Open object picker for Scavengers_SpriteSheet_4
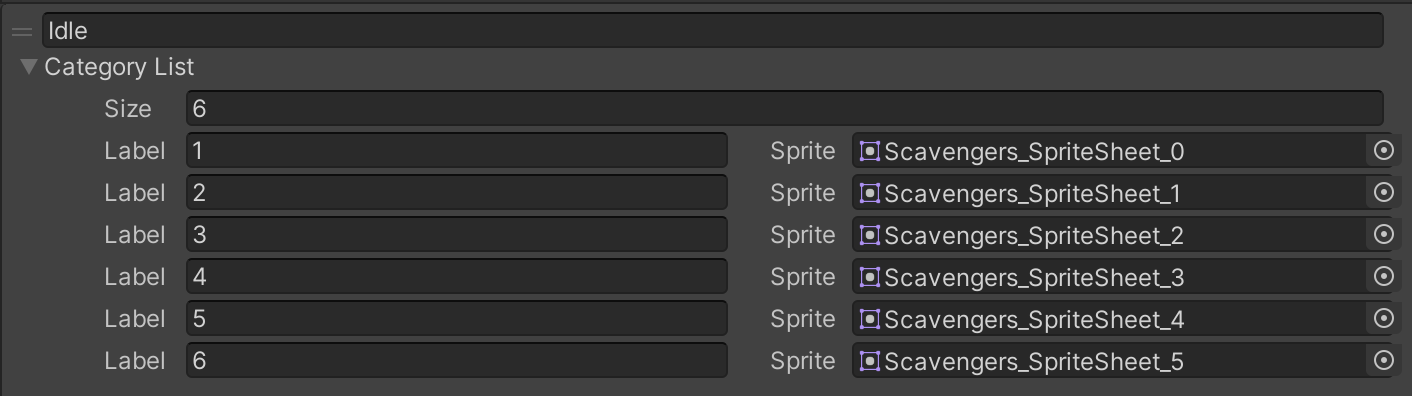The width and height of the screenshot is (1412, 396). [x=1383, y=319]
